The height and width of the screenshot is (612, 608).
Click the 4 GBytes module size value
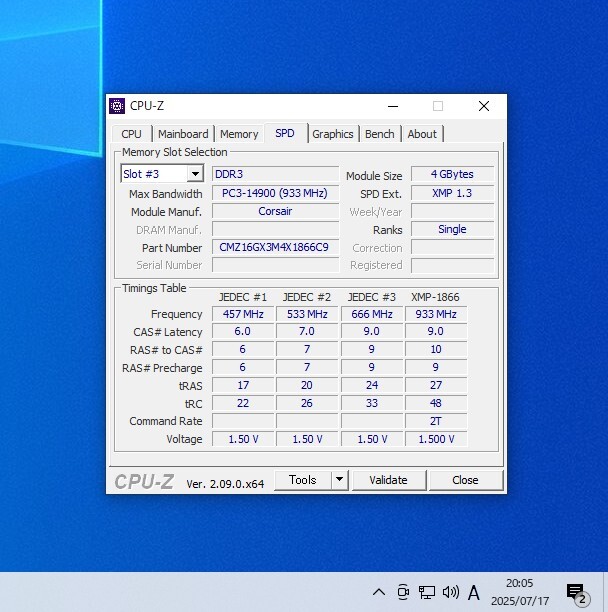(x=452, y=174)
